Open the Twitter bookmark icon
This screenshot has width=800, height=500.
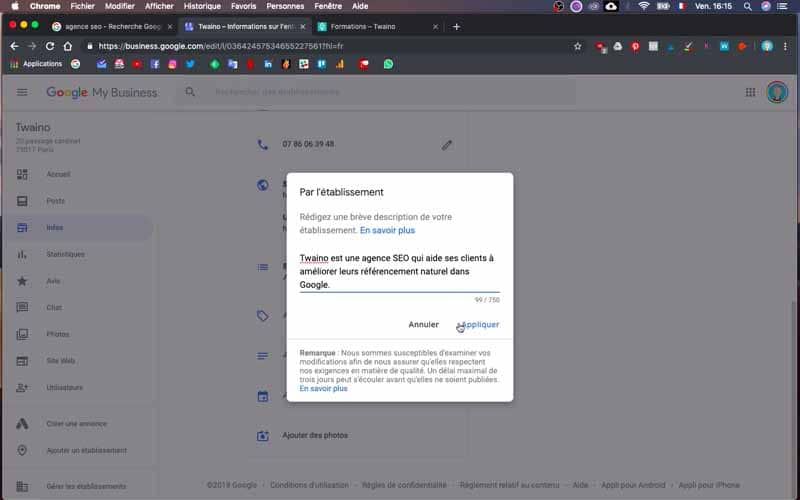(x=190, y=64)
